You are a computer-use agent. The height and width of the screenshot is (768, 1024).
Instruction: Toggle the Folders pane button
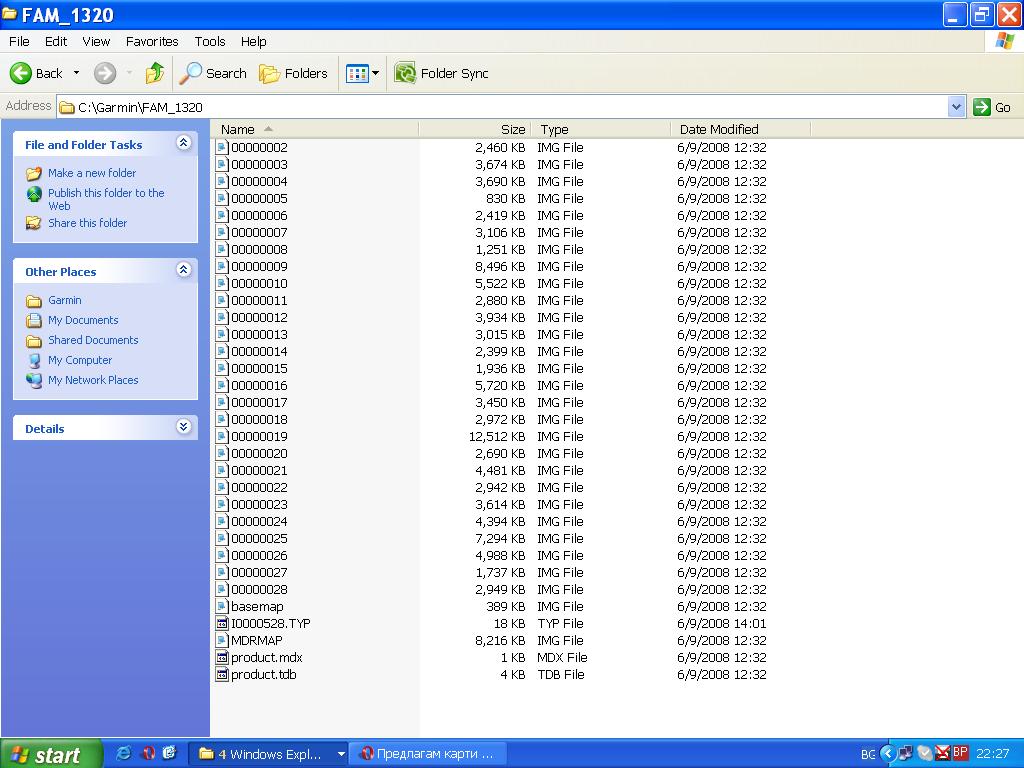click(x=293, y=73)
